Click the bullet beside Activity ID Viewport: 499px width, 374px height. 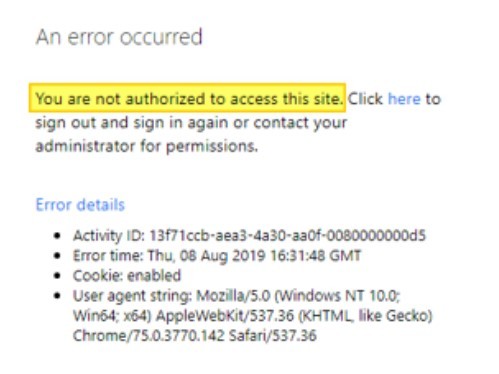pyautogui.click(x=57, y=236)
